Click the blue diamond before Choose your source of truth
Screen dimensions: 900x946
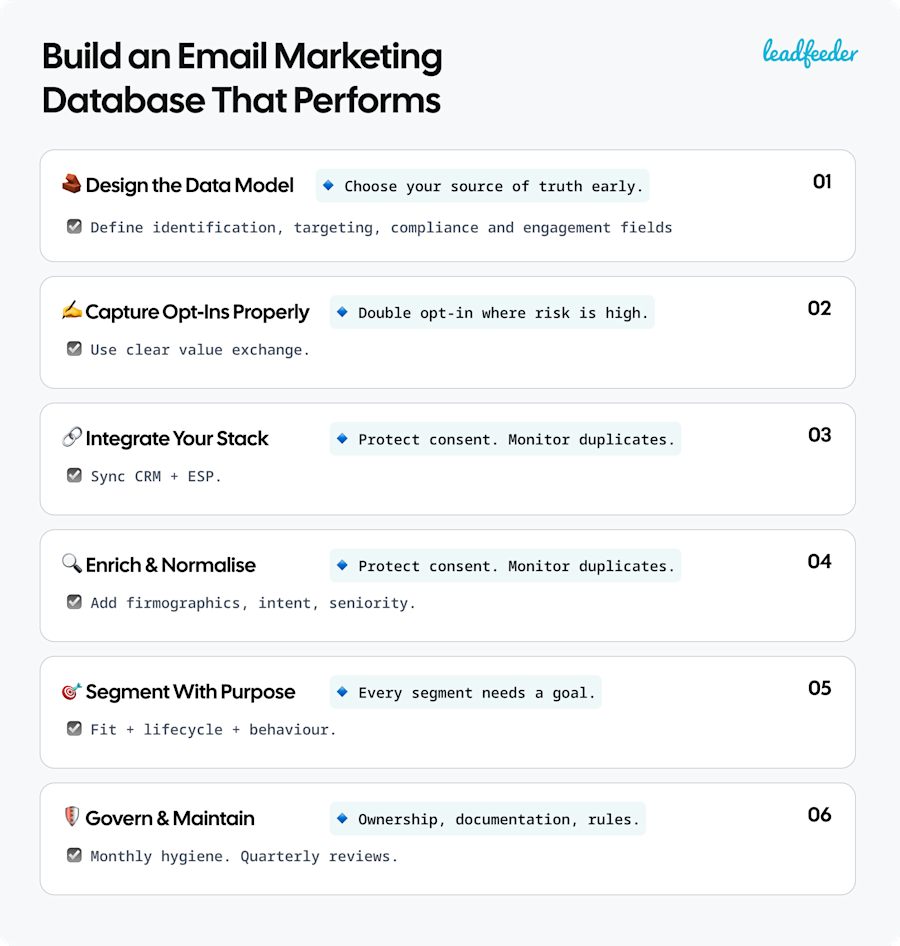click(328, 185)
